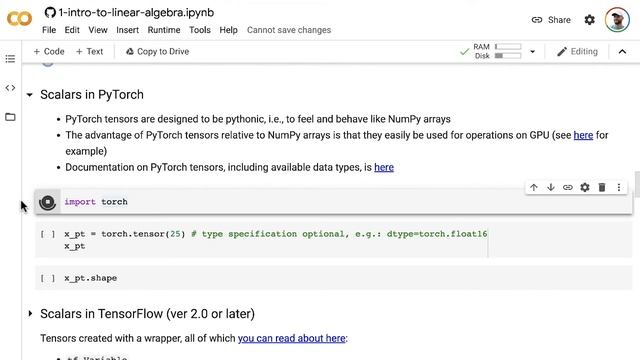Click the Cannot save changes notice

pyautogui.click(x=289, y=30)
